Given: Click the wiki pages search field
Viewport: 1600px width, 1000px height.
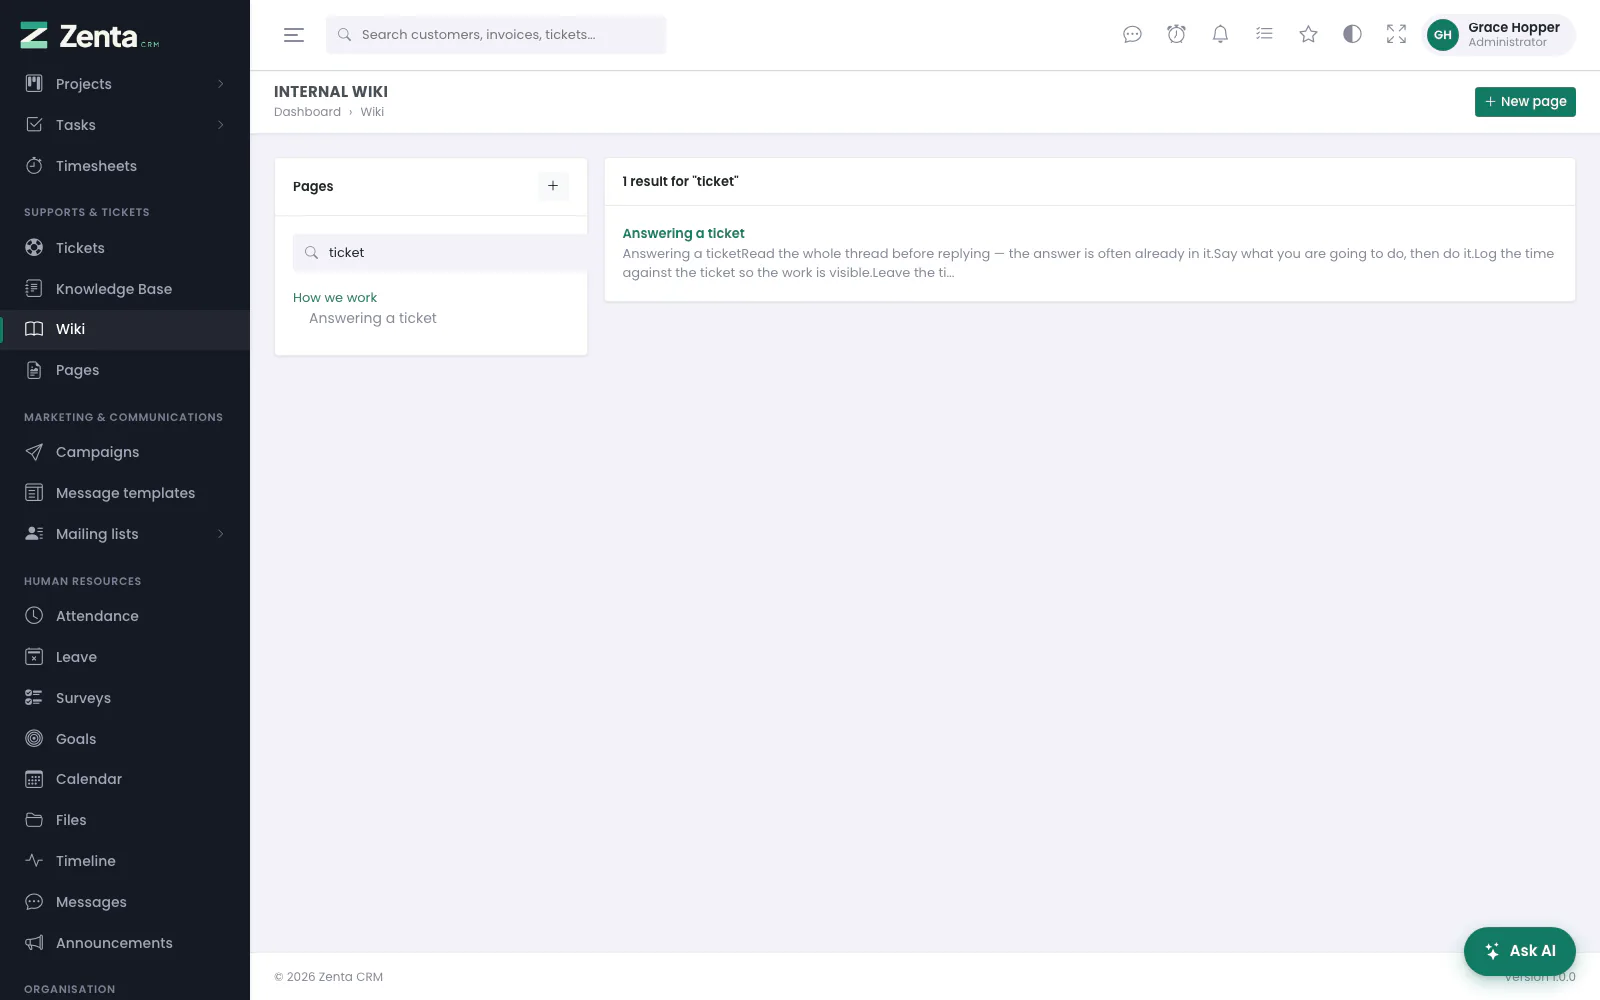Looking at the screenshot, I should point(440,253).
